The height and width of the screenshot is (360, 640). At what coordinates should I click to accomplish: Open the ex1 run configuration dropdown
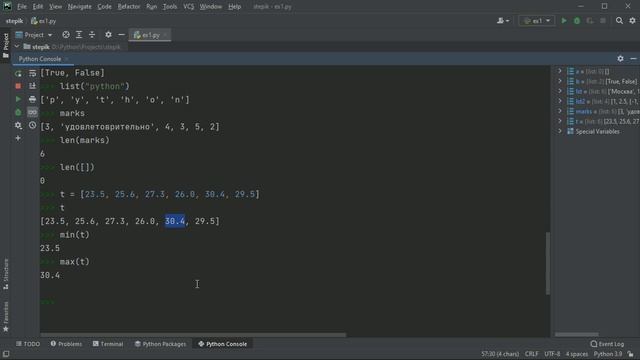[x=537, y=20]
